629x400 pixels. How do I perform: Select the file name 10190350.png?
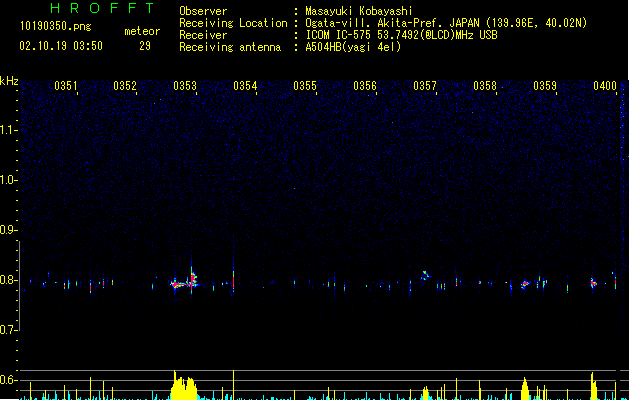pos(56,27)
